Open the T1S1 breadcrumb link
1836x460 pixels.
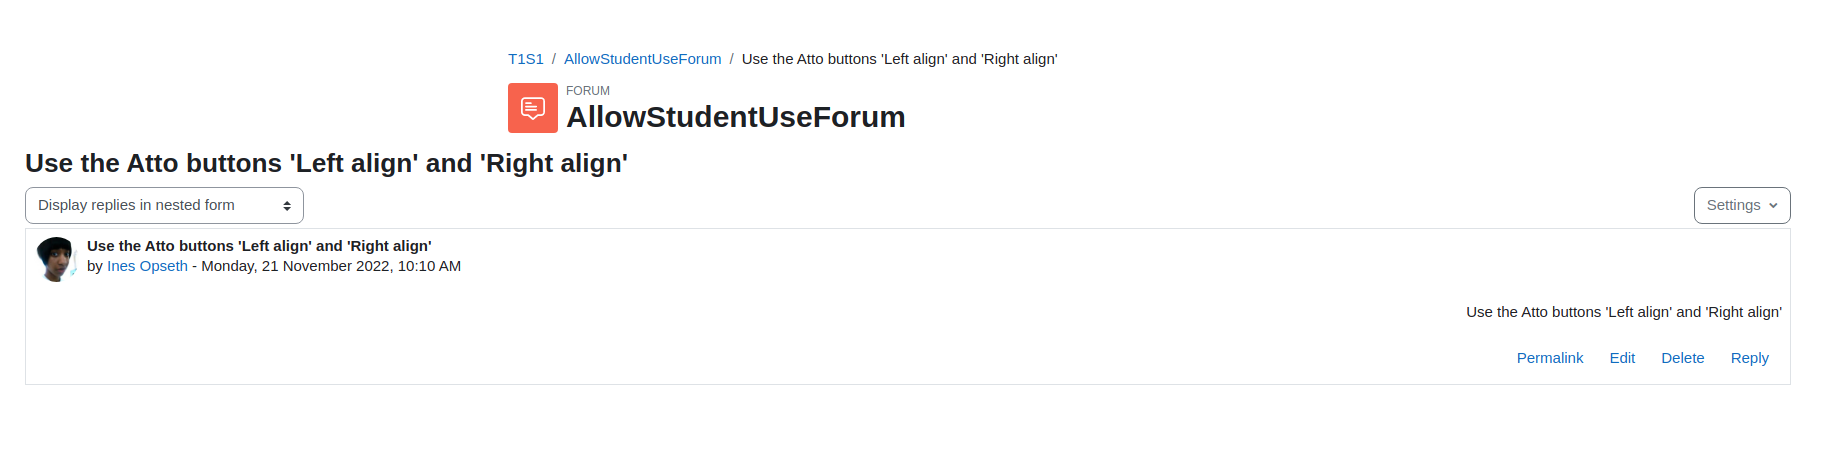coord(526,59)
